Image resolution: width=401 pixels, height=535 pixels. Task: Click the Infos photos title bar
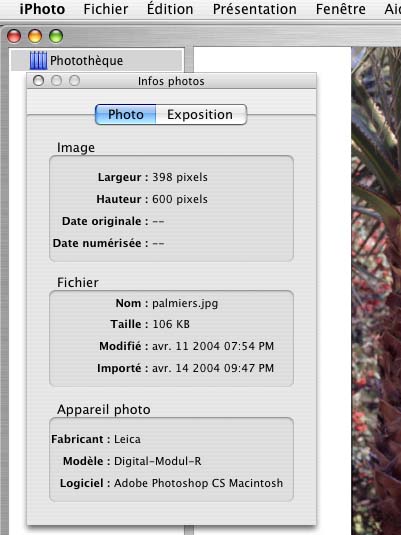pyautogui.click(x=171, y=81)
